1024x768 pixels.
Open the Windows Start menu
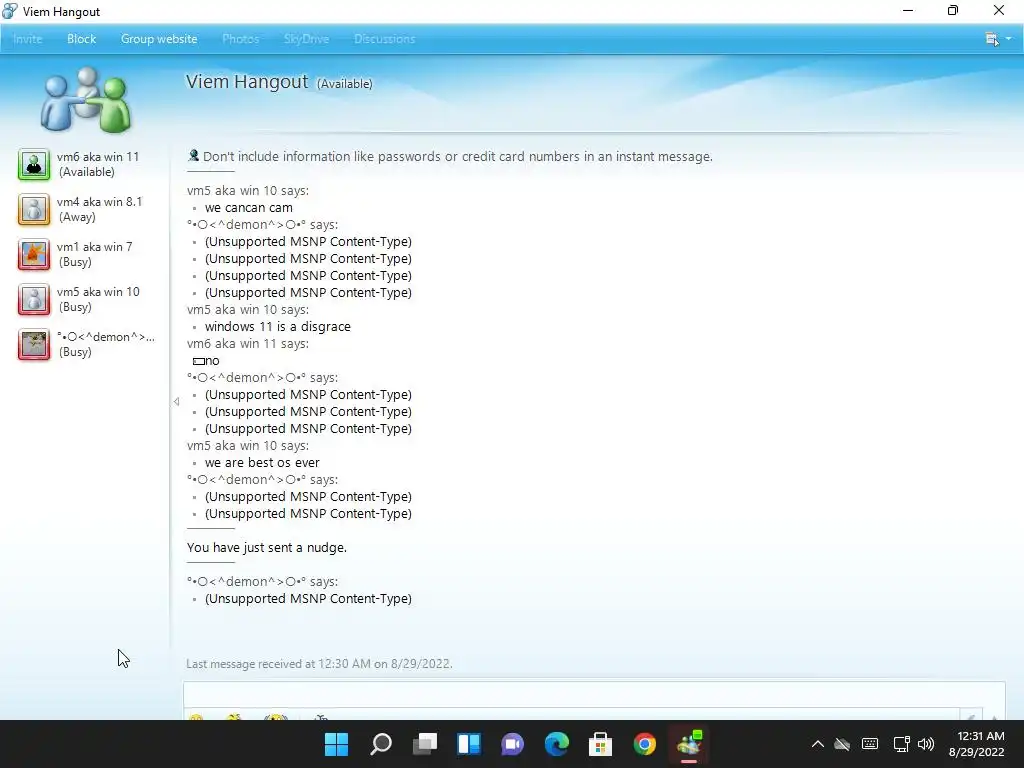coord(337,744)
